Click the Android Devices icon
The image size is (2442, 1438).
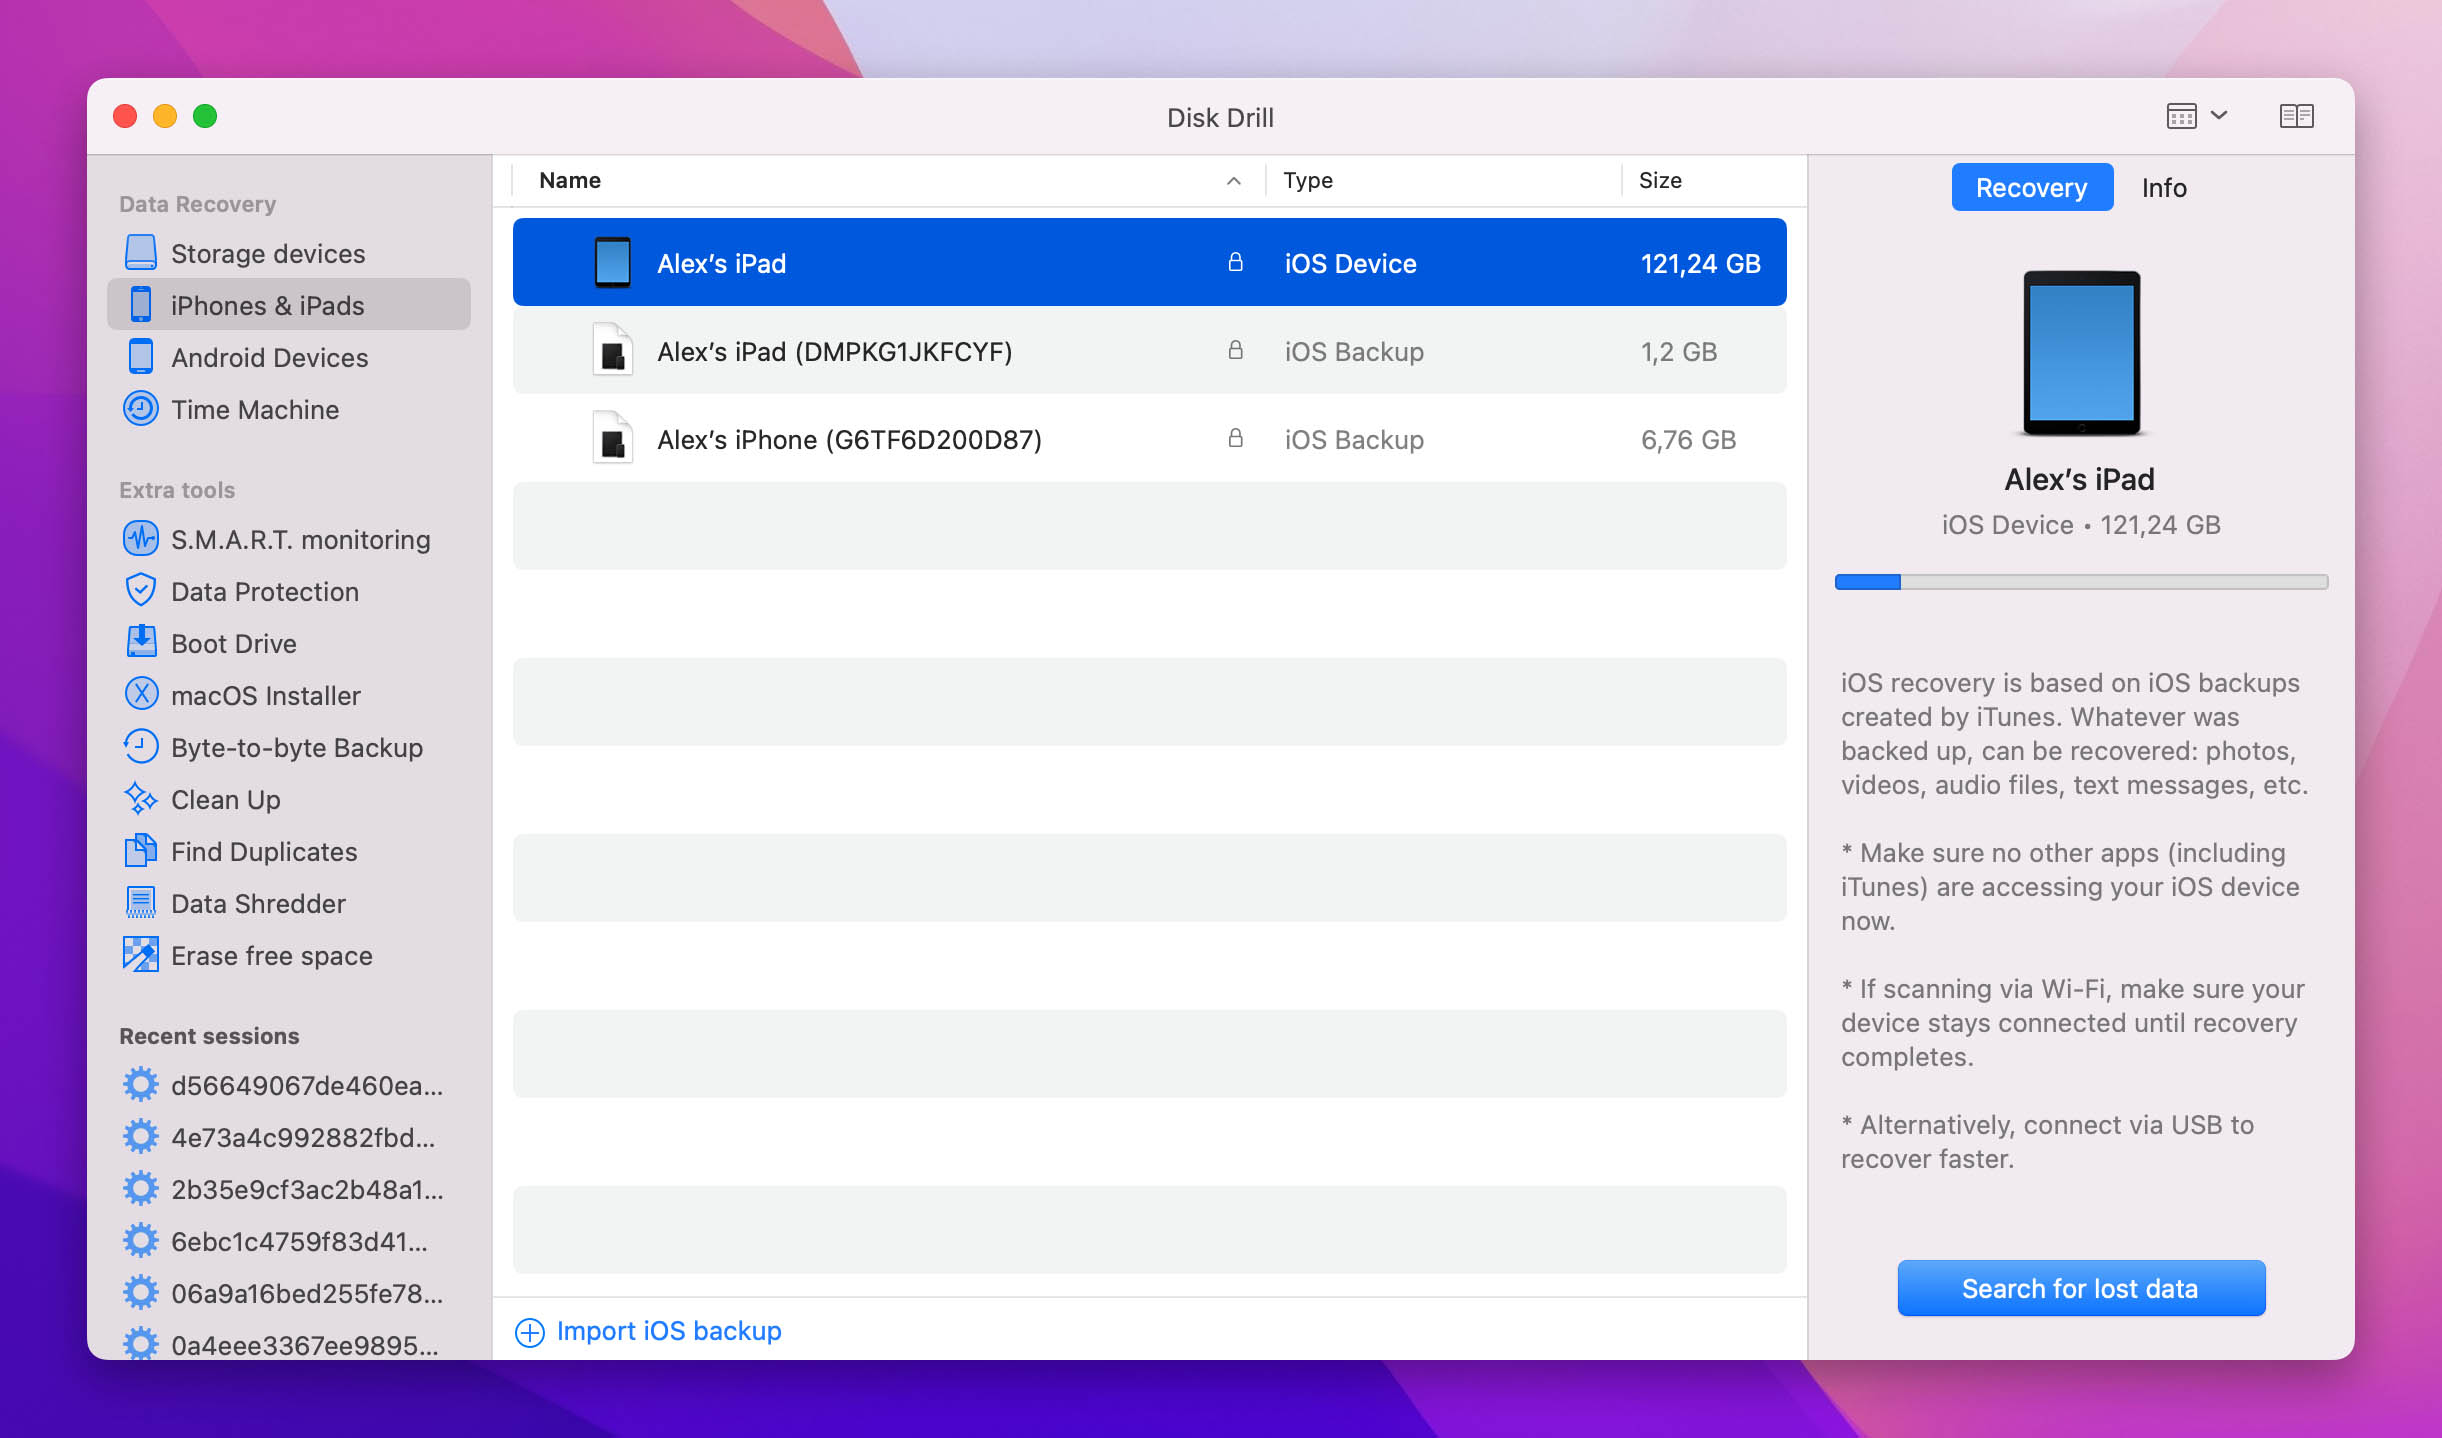[x=140, y=358]
